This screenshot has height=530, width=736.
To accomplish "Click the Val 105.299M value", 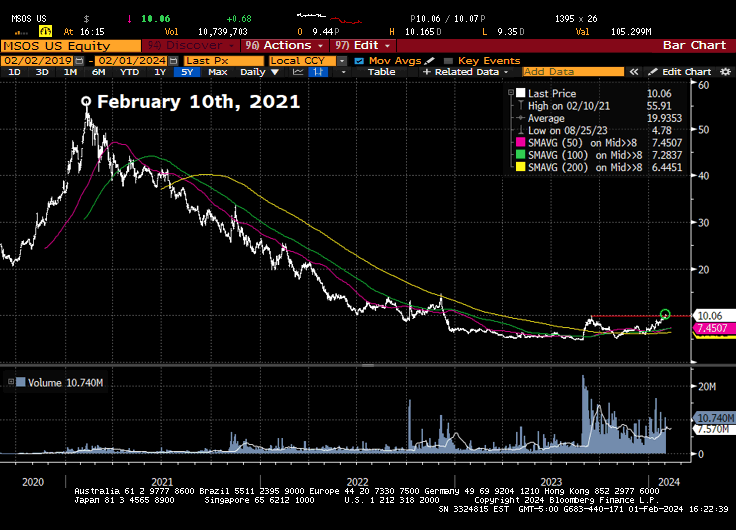I will (x=631, y=32).
